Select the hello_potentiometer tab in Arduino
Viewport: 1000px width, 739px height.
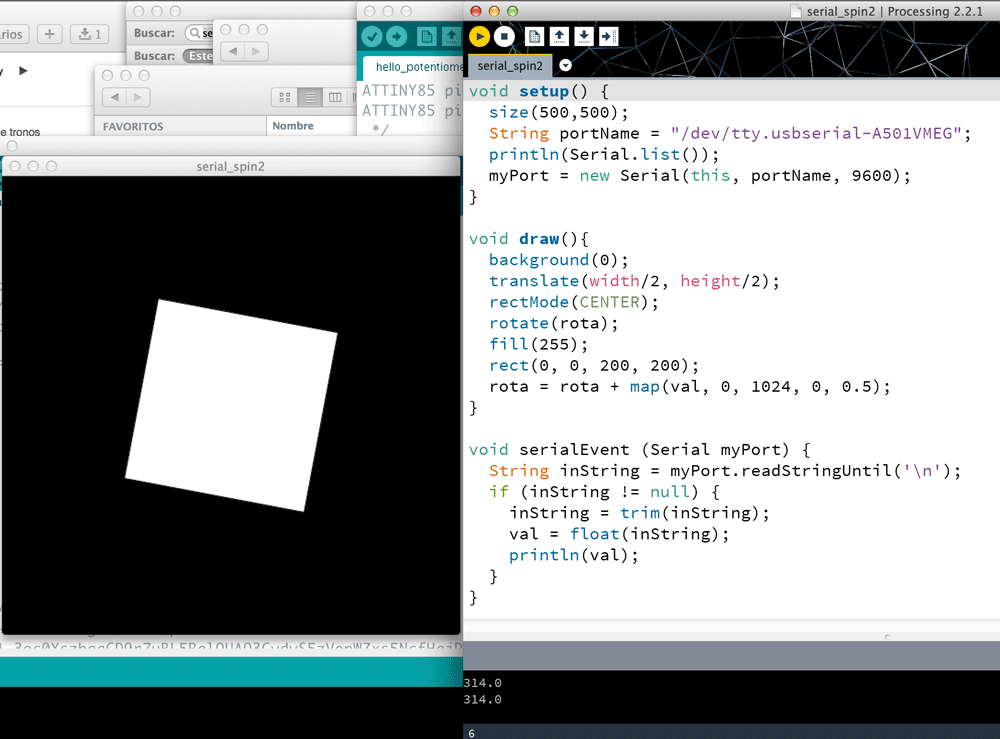(415, 67)
